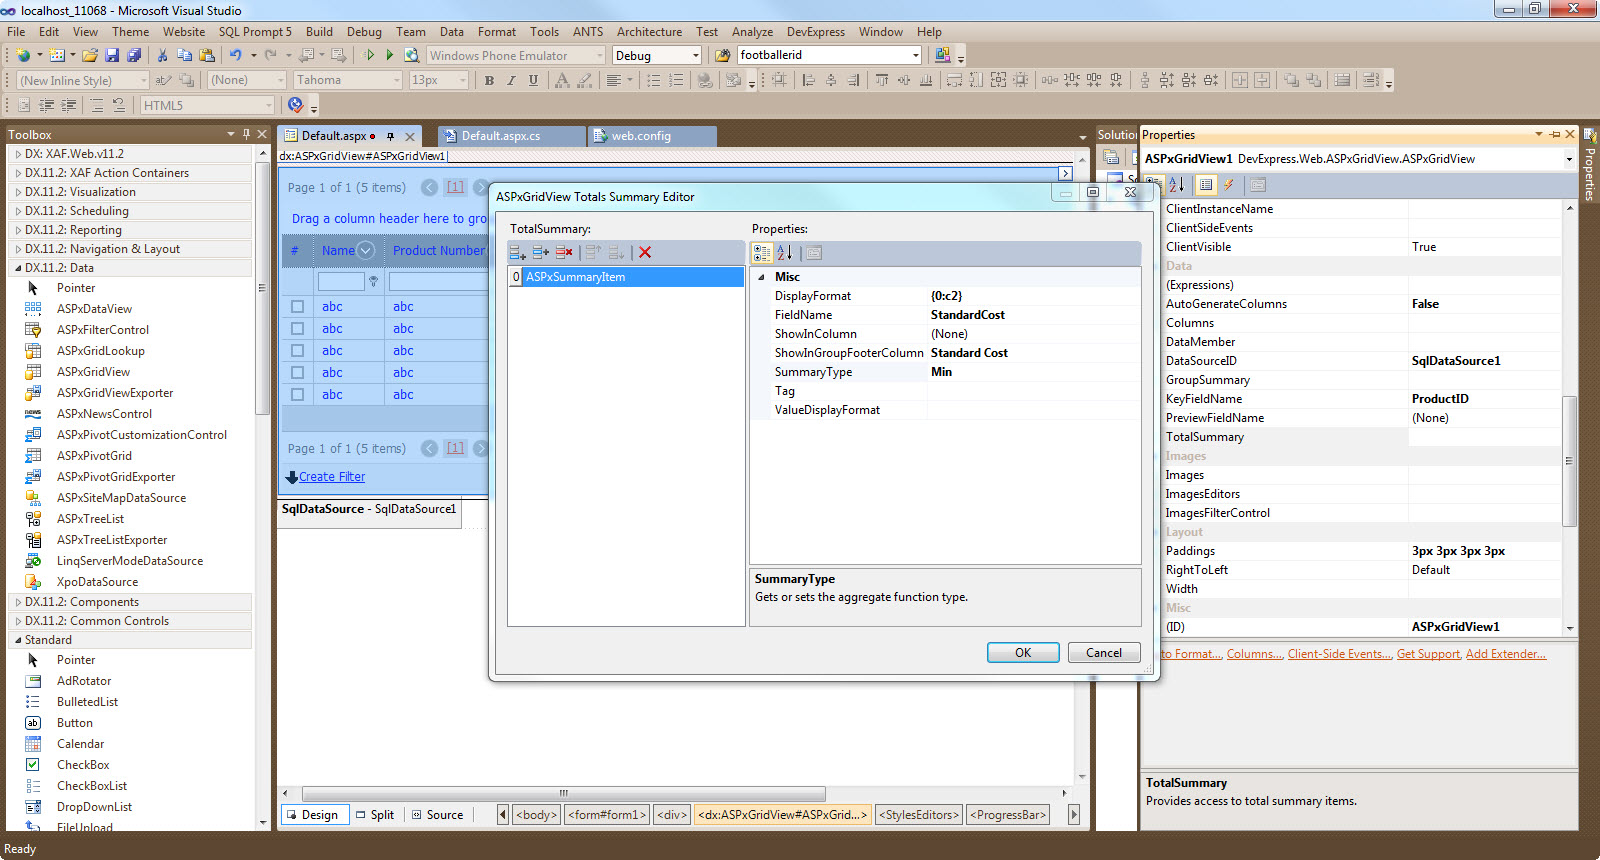Show Events lightning icon in Properties window
1600x860 pixels.
(1228, 184)
